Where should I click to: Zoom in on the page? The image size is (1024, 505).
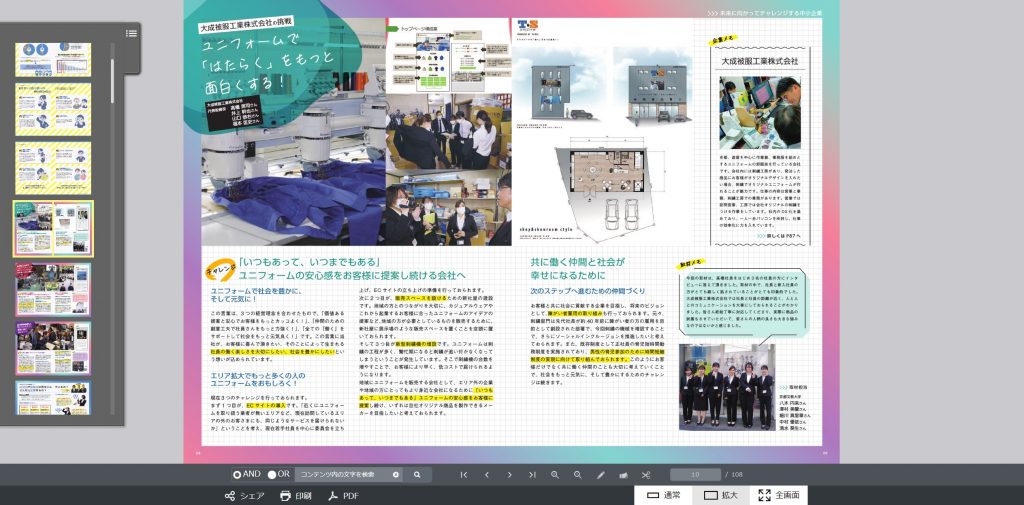(x=555, y=475)
